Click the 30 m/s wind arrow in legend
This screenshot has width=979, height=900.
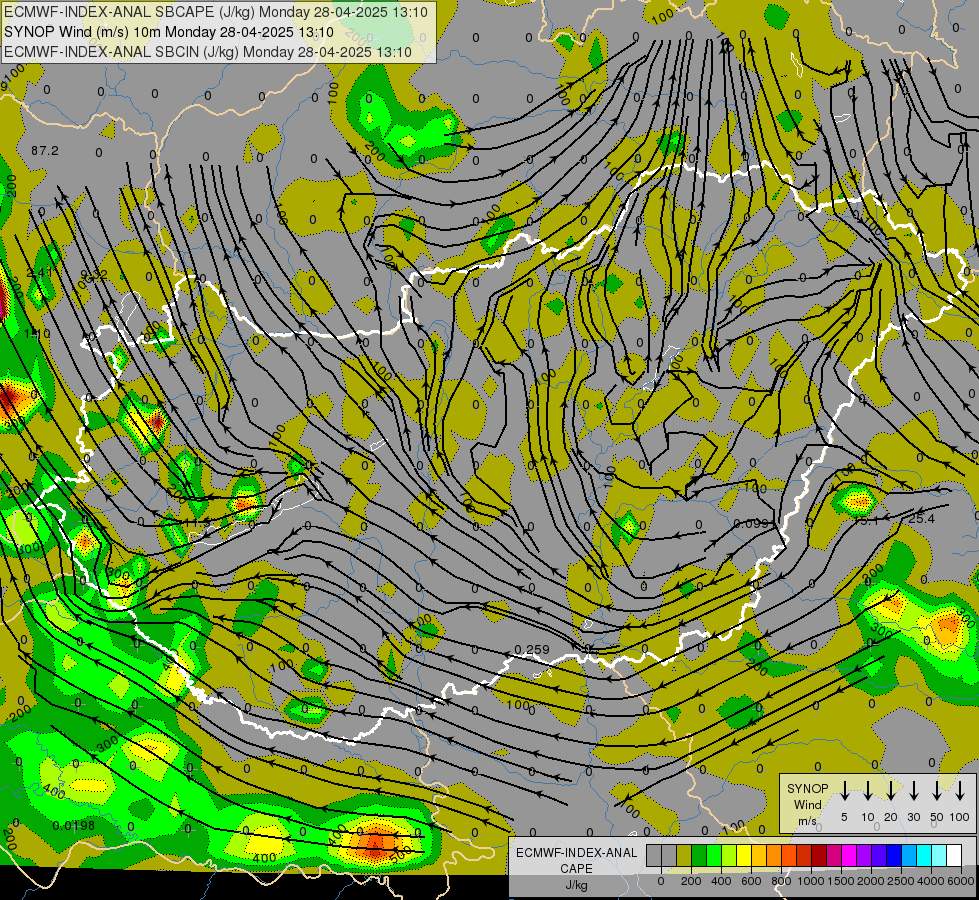pos(913,790)
